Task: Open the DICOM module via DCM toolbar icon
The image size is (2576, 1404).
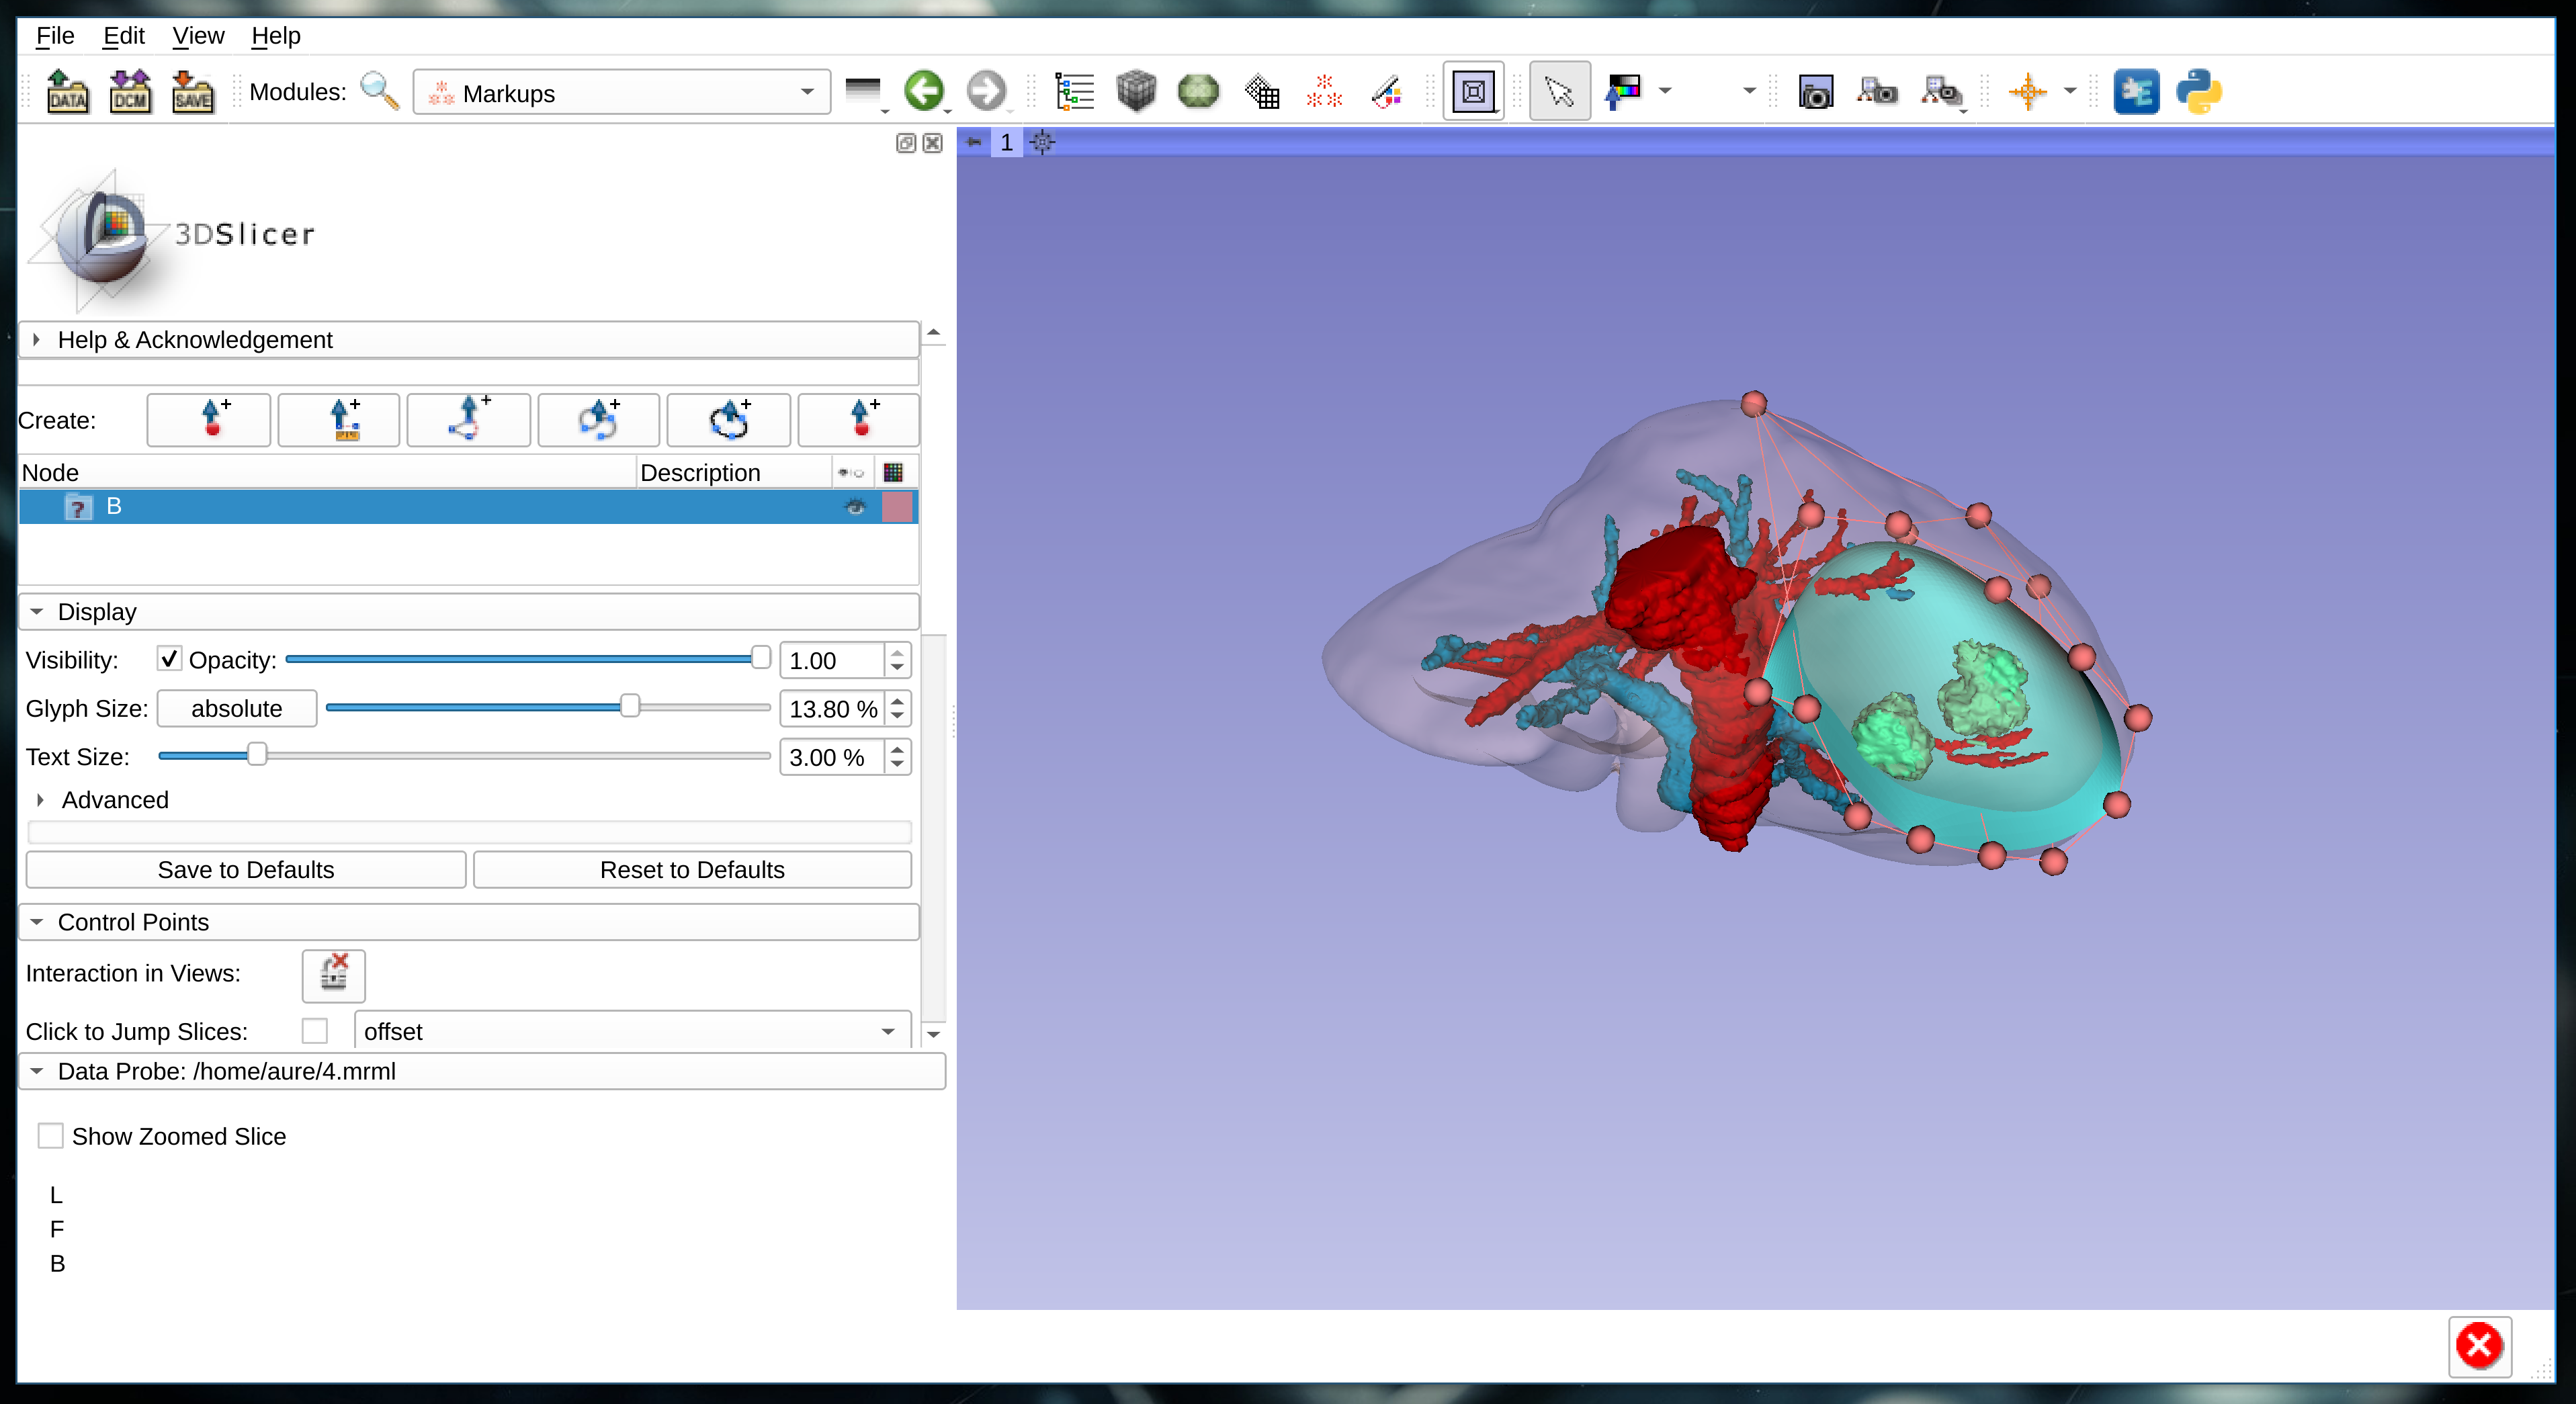Action: 130,91
